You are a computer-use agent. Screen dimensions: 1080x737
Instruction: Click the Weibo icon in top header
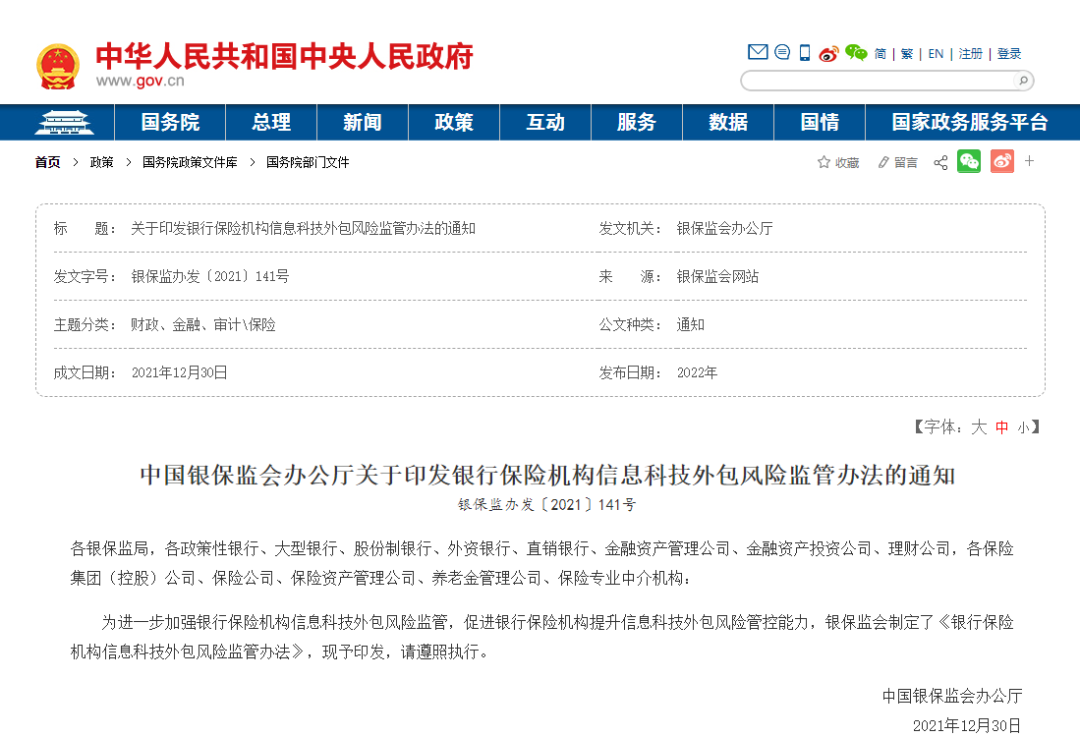pos(828,54)
